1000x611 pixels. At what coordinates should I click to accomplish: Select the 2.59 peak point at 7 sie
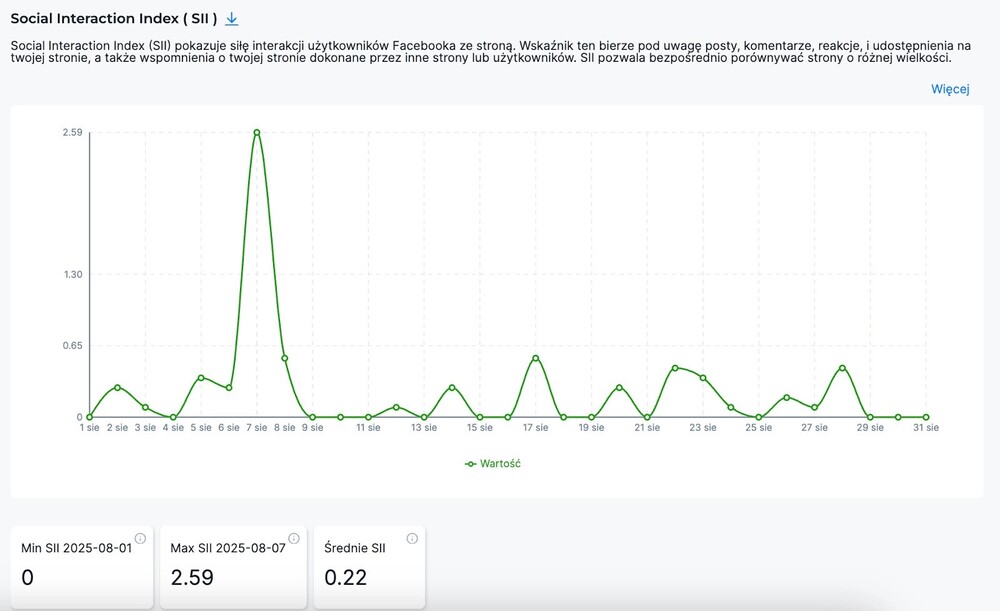(257, 132)
